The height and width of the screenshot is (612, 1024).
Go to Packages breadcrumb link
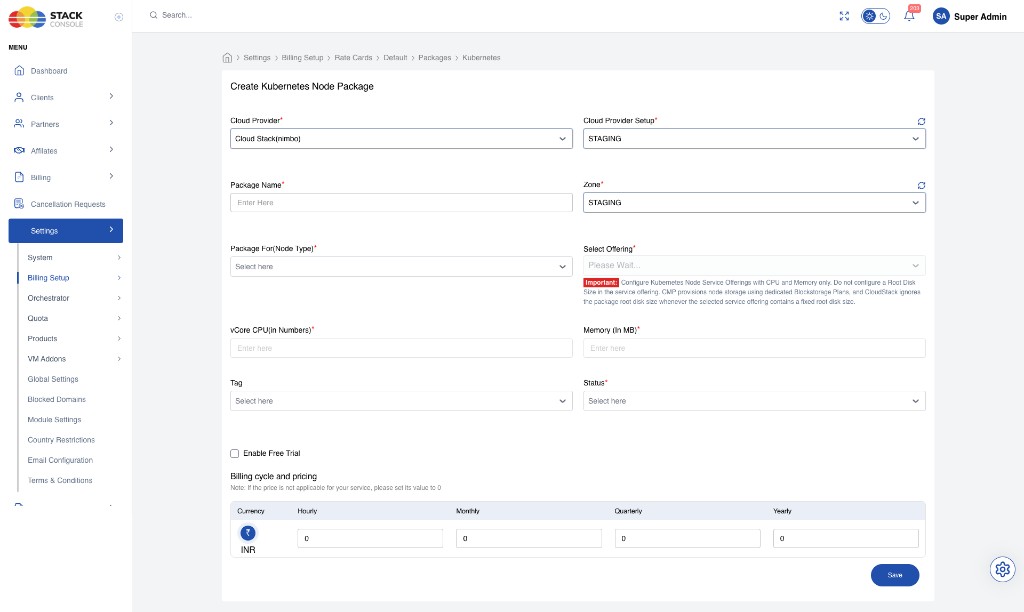(x=435, y=57)
